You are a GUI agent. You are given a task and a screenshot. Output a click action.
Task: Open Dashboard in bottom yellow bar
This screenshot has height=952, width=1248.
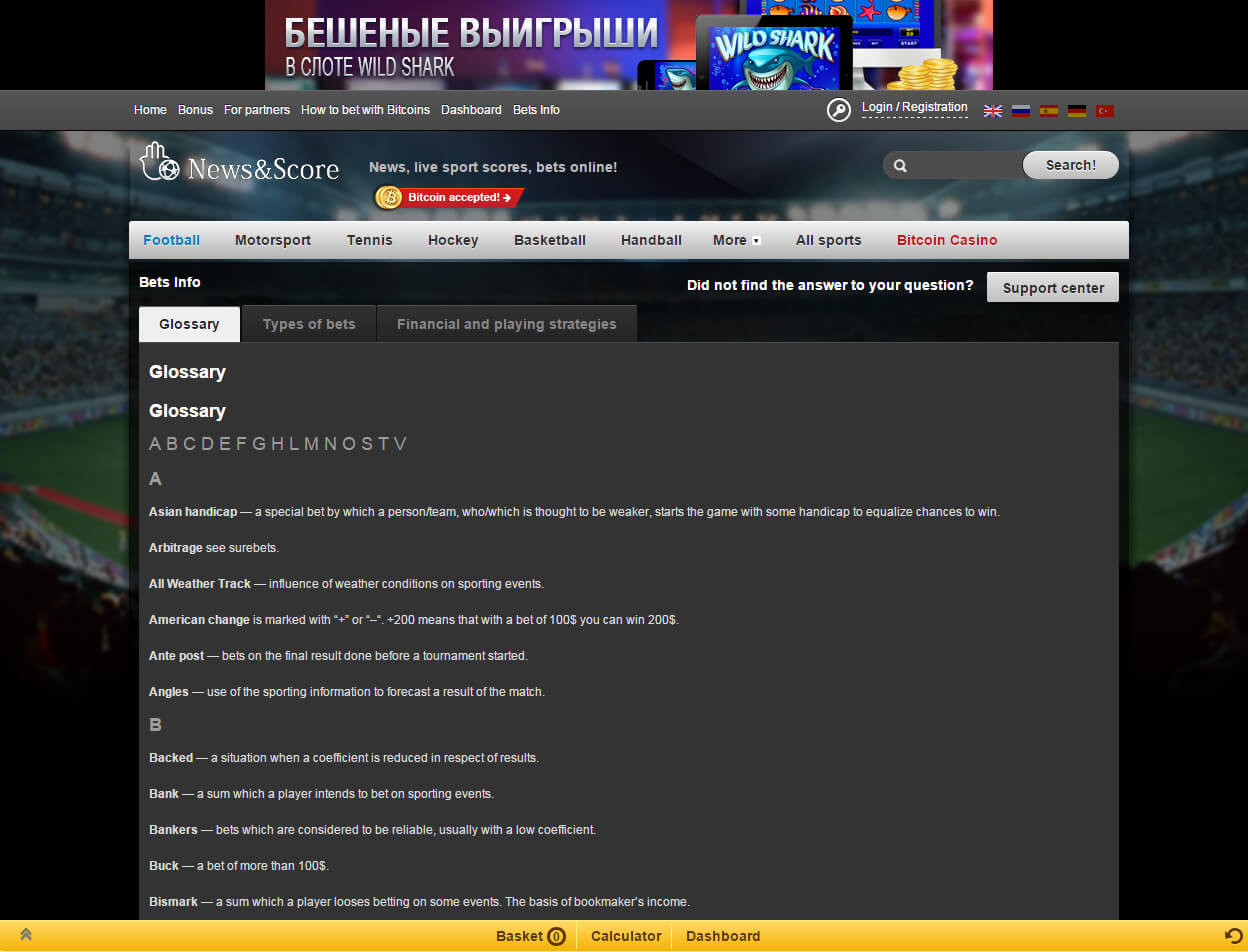point(723,936)
